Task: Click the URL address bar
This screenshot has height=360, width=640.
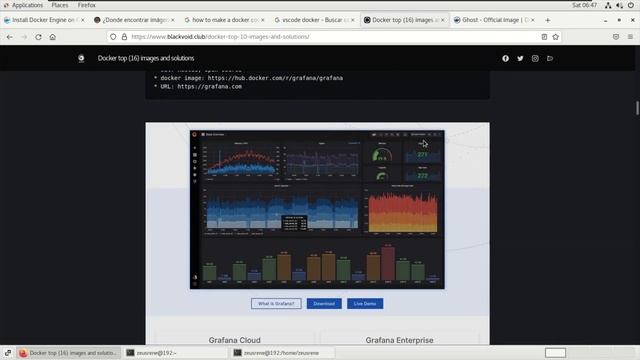Action: click(x=335, y=37)
